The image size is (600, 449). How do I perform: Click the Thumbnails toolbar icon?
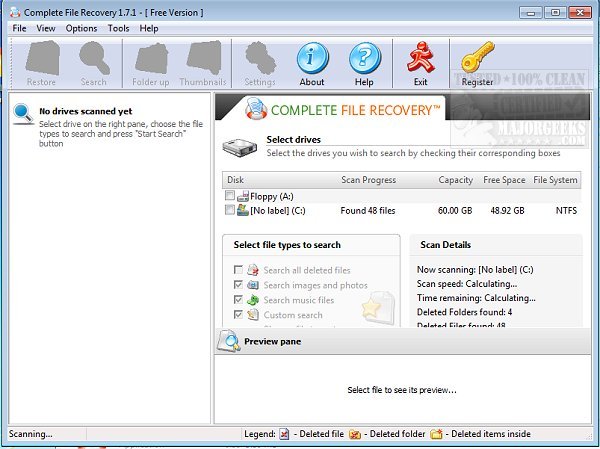click(x=204, y=57)
